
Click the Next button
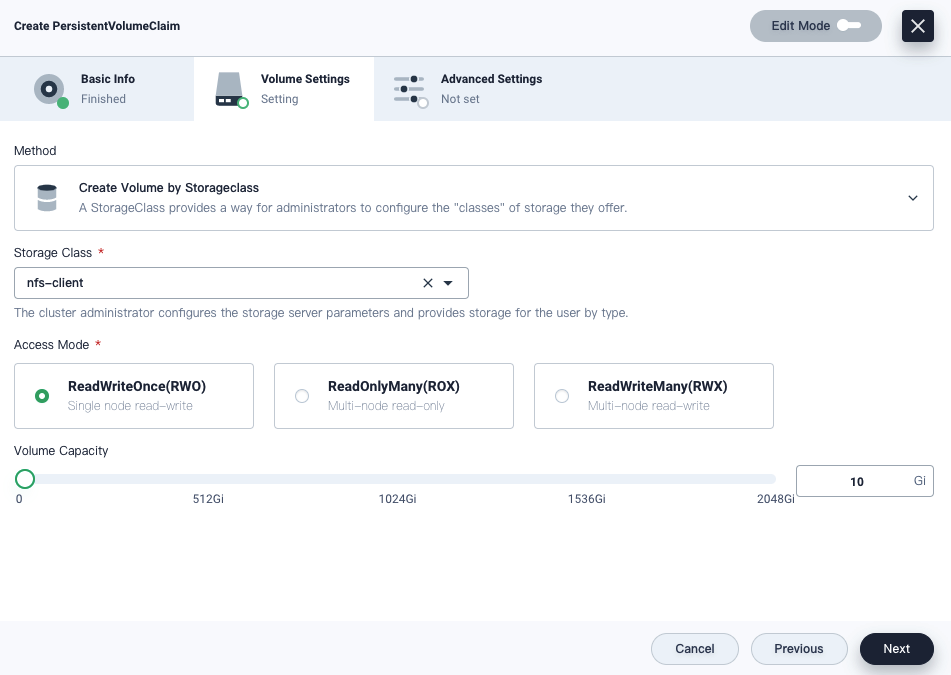[896, 649]
